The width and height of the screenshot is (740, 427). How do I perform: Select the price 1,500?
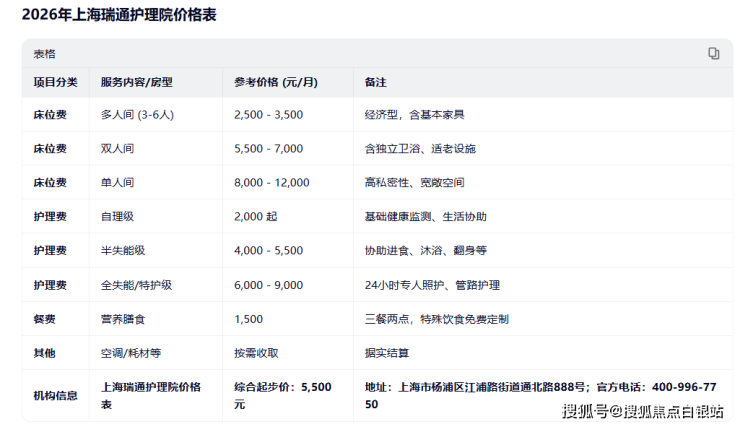coord(248,319)
